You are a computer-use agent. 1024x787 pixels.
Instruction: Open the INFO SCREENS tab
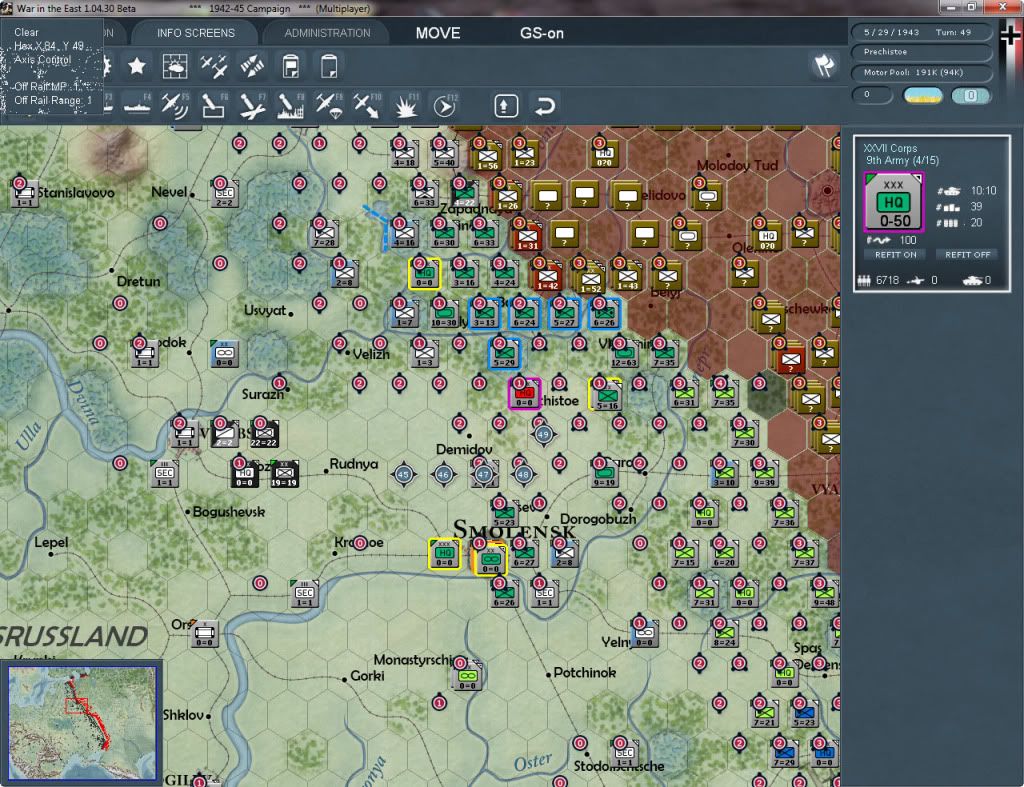[x=195, y=33]
